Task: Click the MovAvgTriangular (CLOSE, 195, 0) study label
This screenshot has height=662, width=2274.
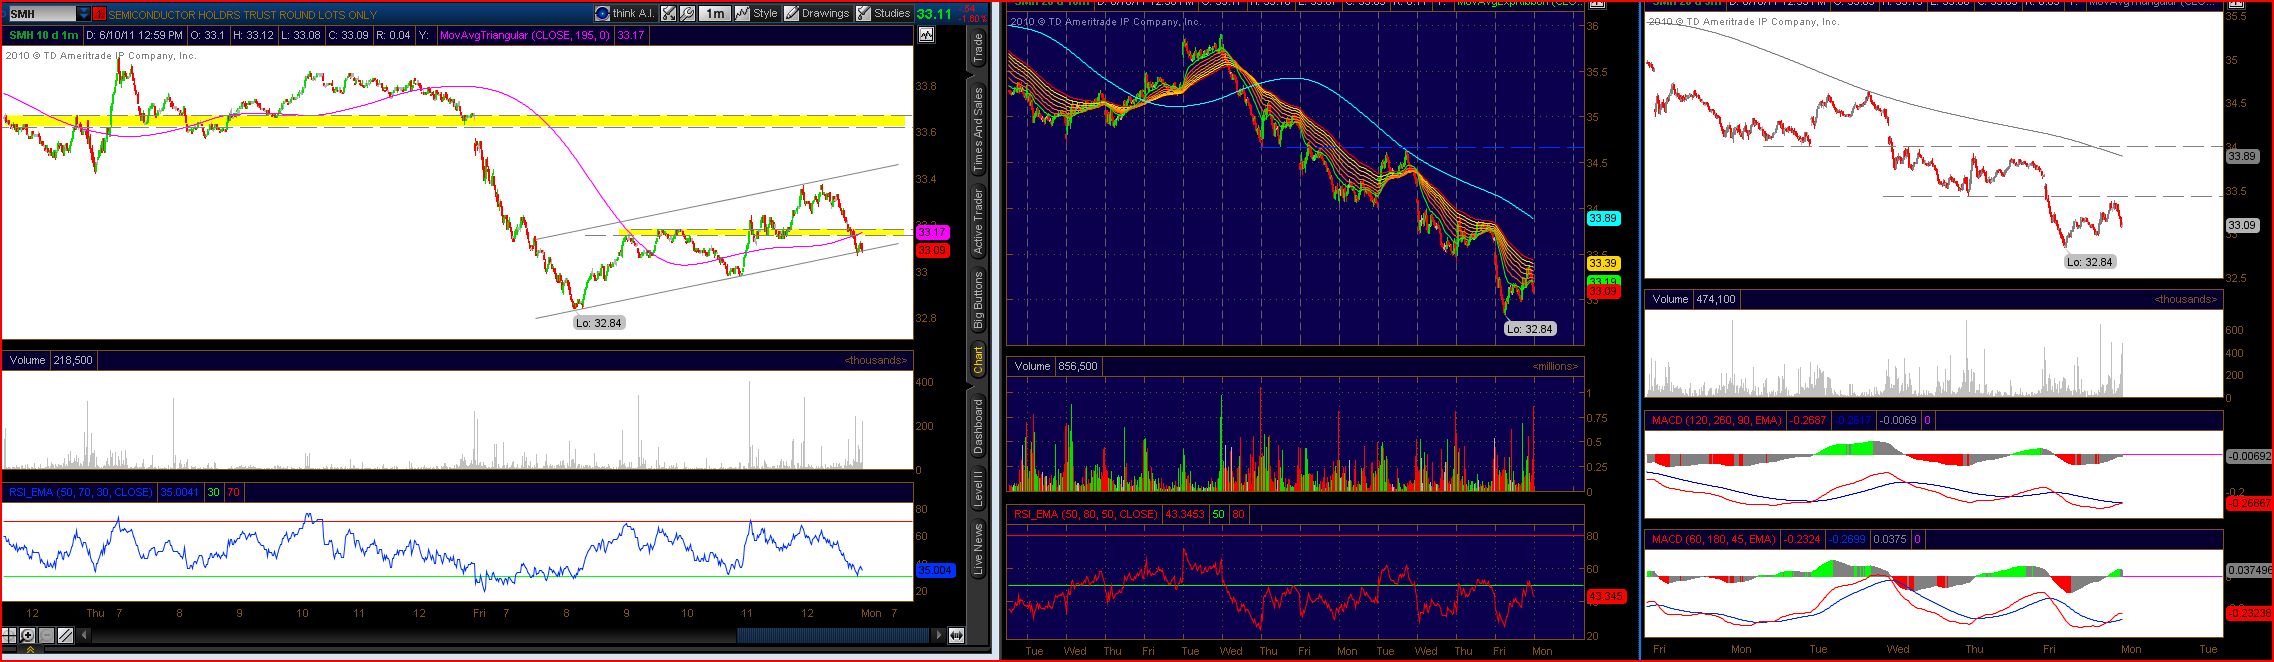Action: (526, 35)
